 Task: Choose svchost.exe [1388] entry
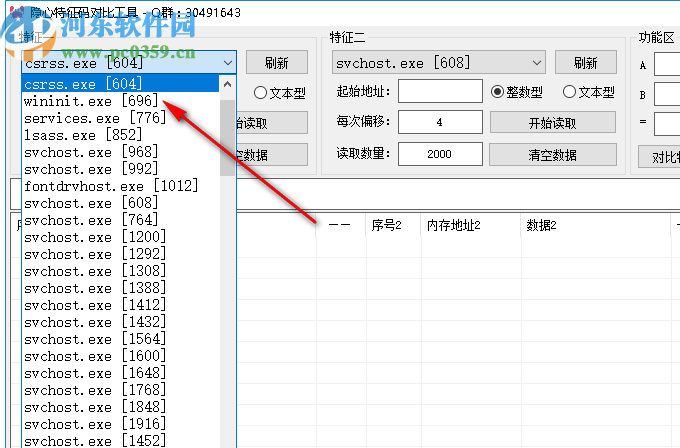pyautogui.click(x=121, y=288)
